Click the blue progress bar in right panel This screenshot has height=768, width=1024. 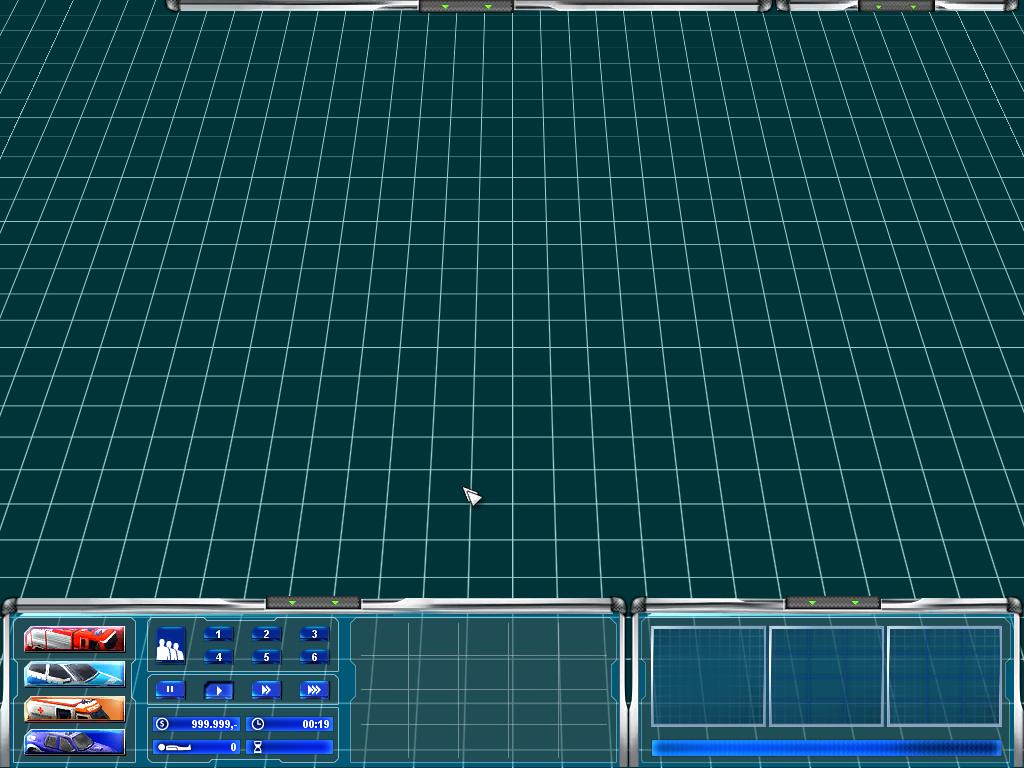(x=826, y=748)
